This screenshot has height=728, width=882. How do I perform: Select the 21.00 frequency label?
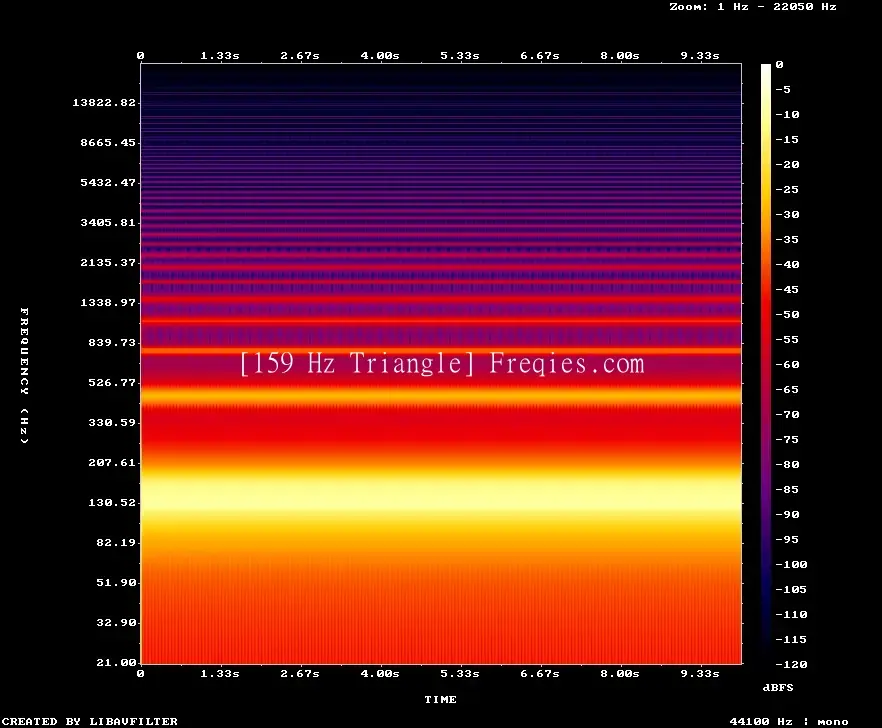pos(116,662)
